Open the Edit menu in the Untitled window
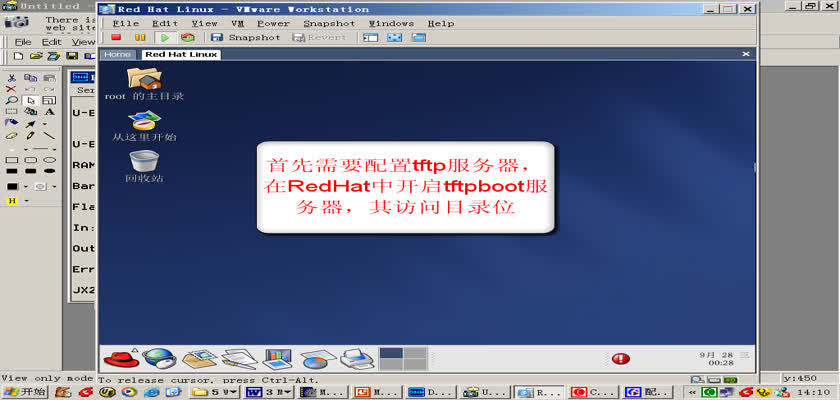 pos(51,42)
